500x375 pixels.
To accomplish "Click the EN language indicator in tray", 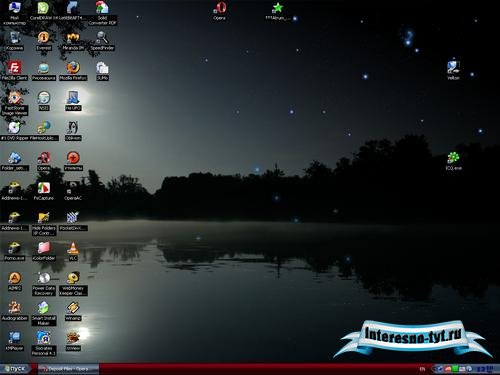I will [x=422, y=369].
